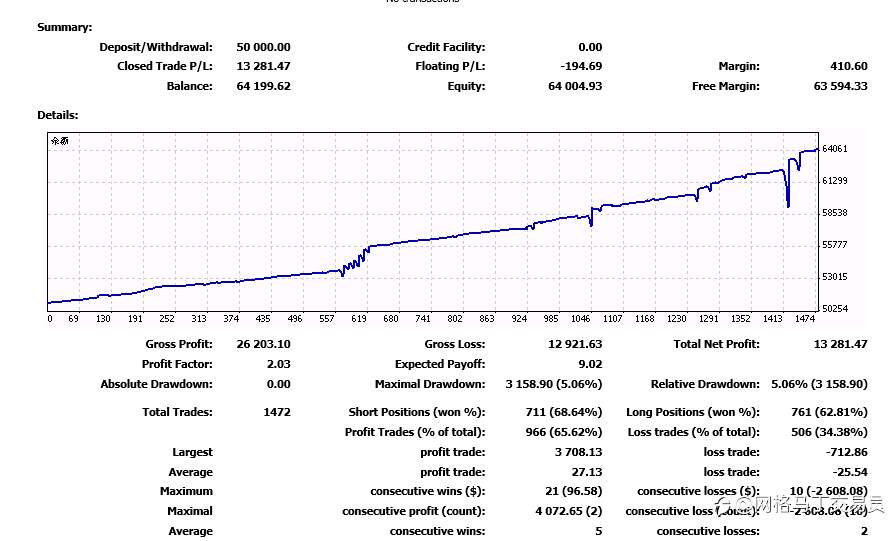Click the Credit Facility value 0.00
The width and height of the screenshot is (895, 541).
tap(590, 47)
